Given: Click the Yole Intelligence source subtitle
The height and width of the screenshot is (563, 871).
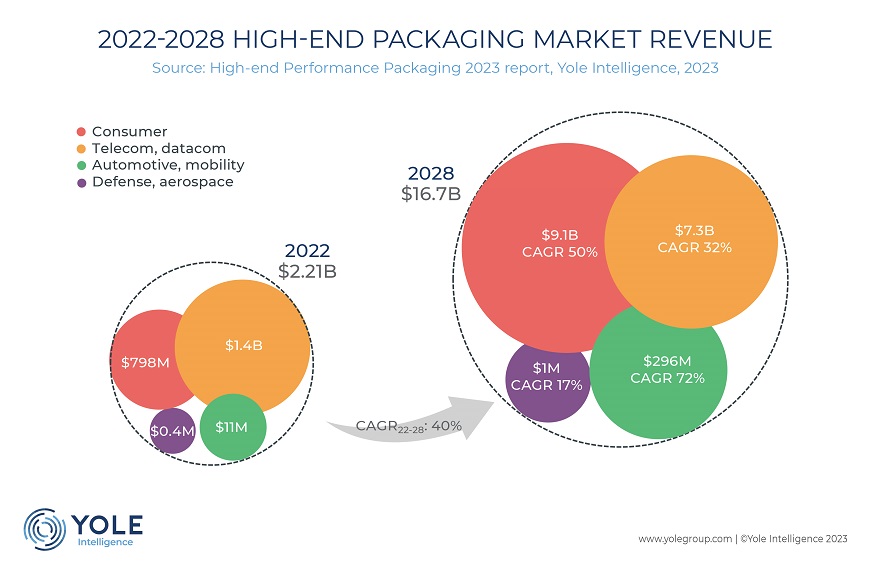Looking at the screenshot, I should 435,68.
